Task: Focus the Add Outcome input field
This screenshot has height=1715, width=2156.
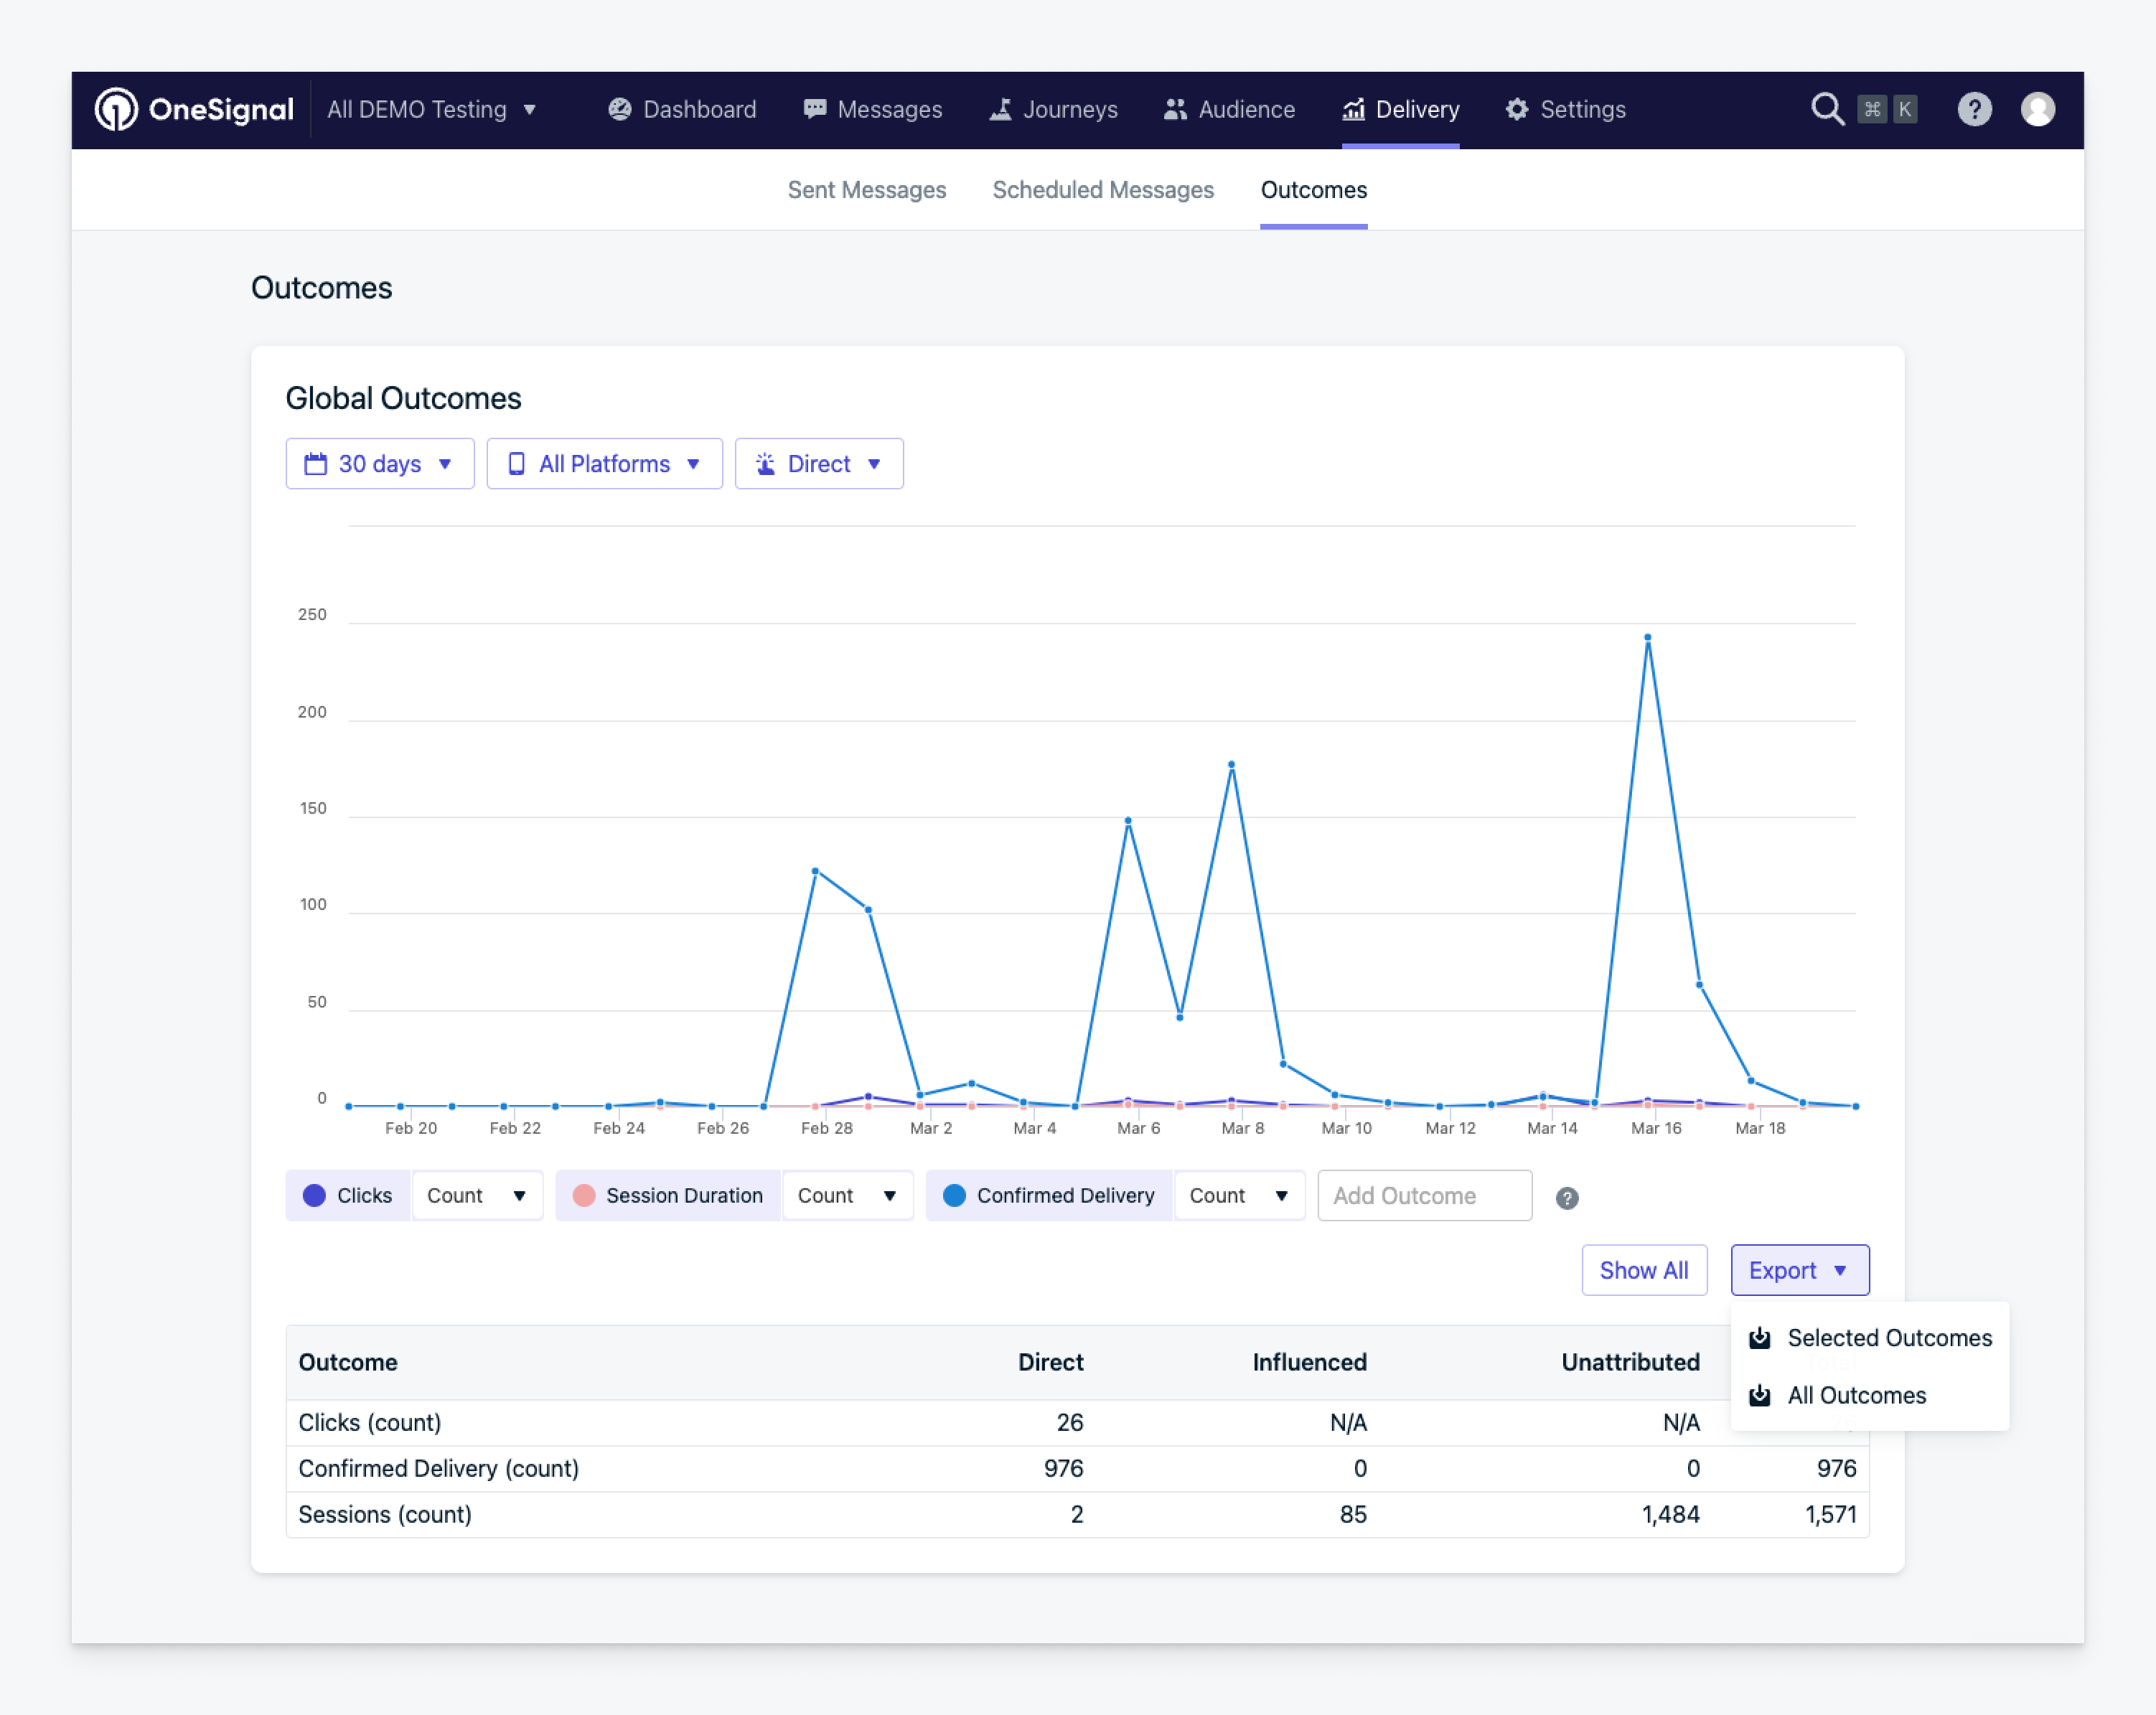Action: pos(1423,1195)
